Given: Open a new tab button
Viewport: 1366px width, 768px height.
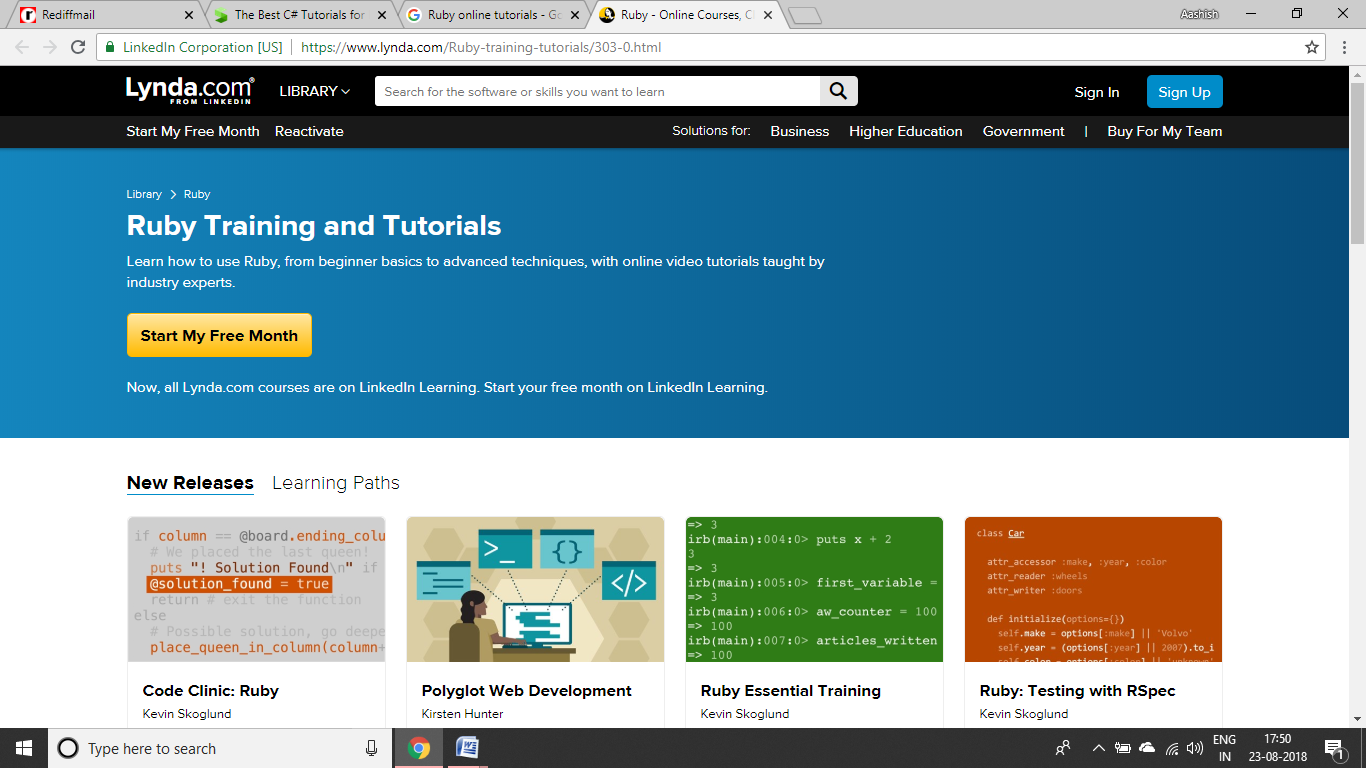Looking at the screenshot, I should click(x=805, y=15).
